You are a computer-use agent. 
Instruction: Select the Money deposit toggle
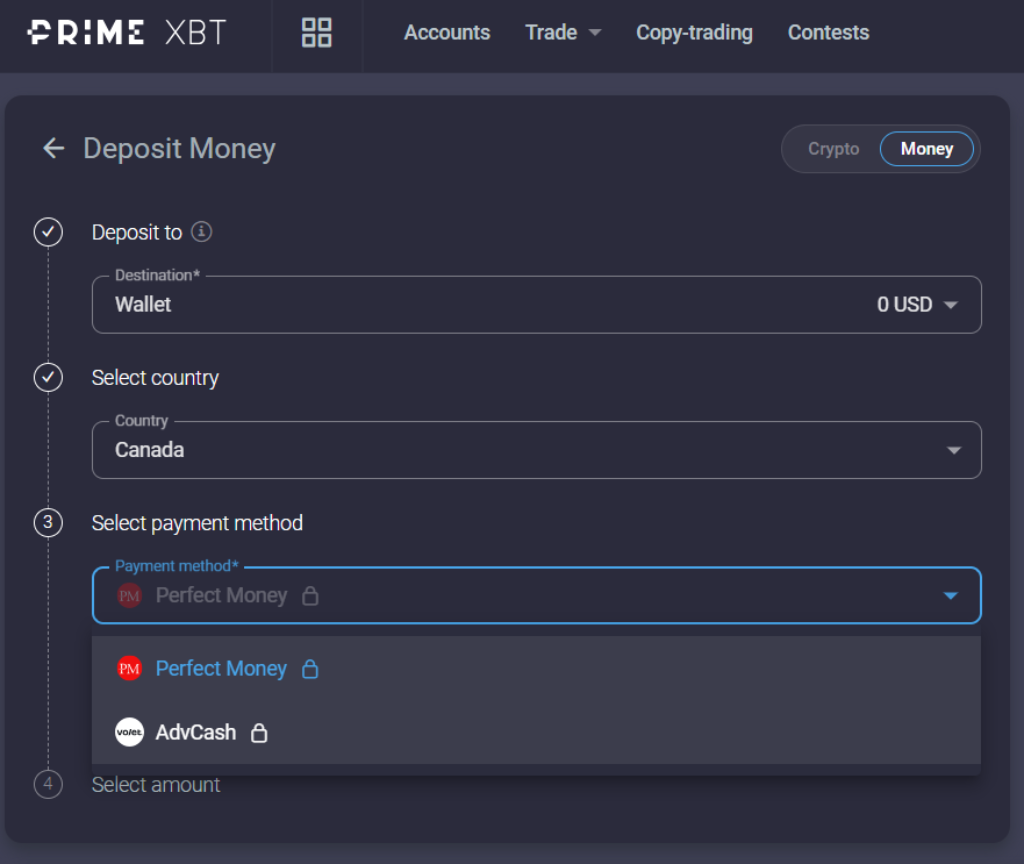coord(926,149)
